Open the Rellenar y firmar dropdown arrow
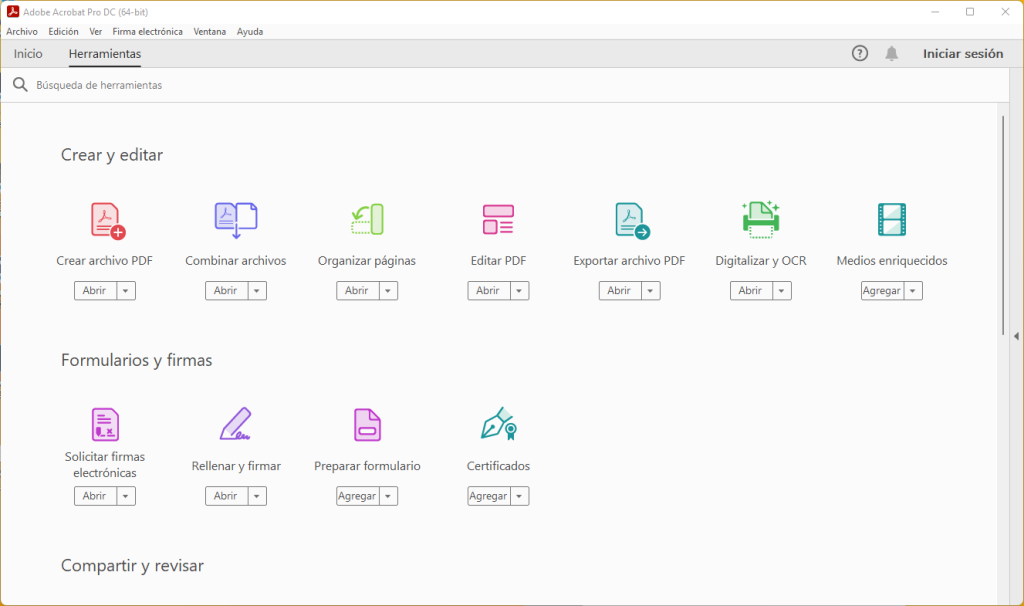The height and width of the screenshot is (606, 1024). coord(257,496)
